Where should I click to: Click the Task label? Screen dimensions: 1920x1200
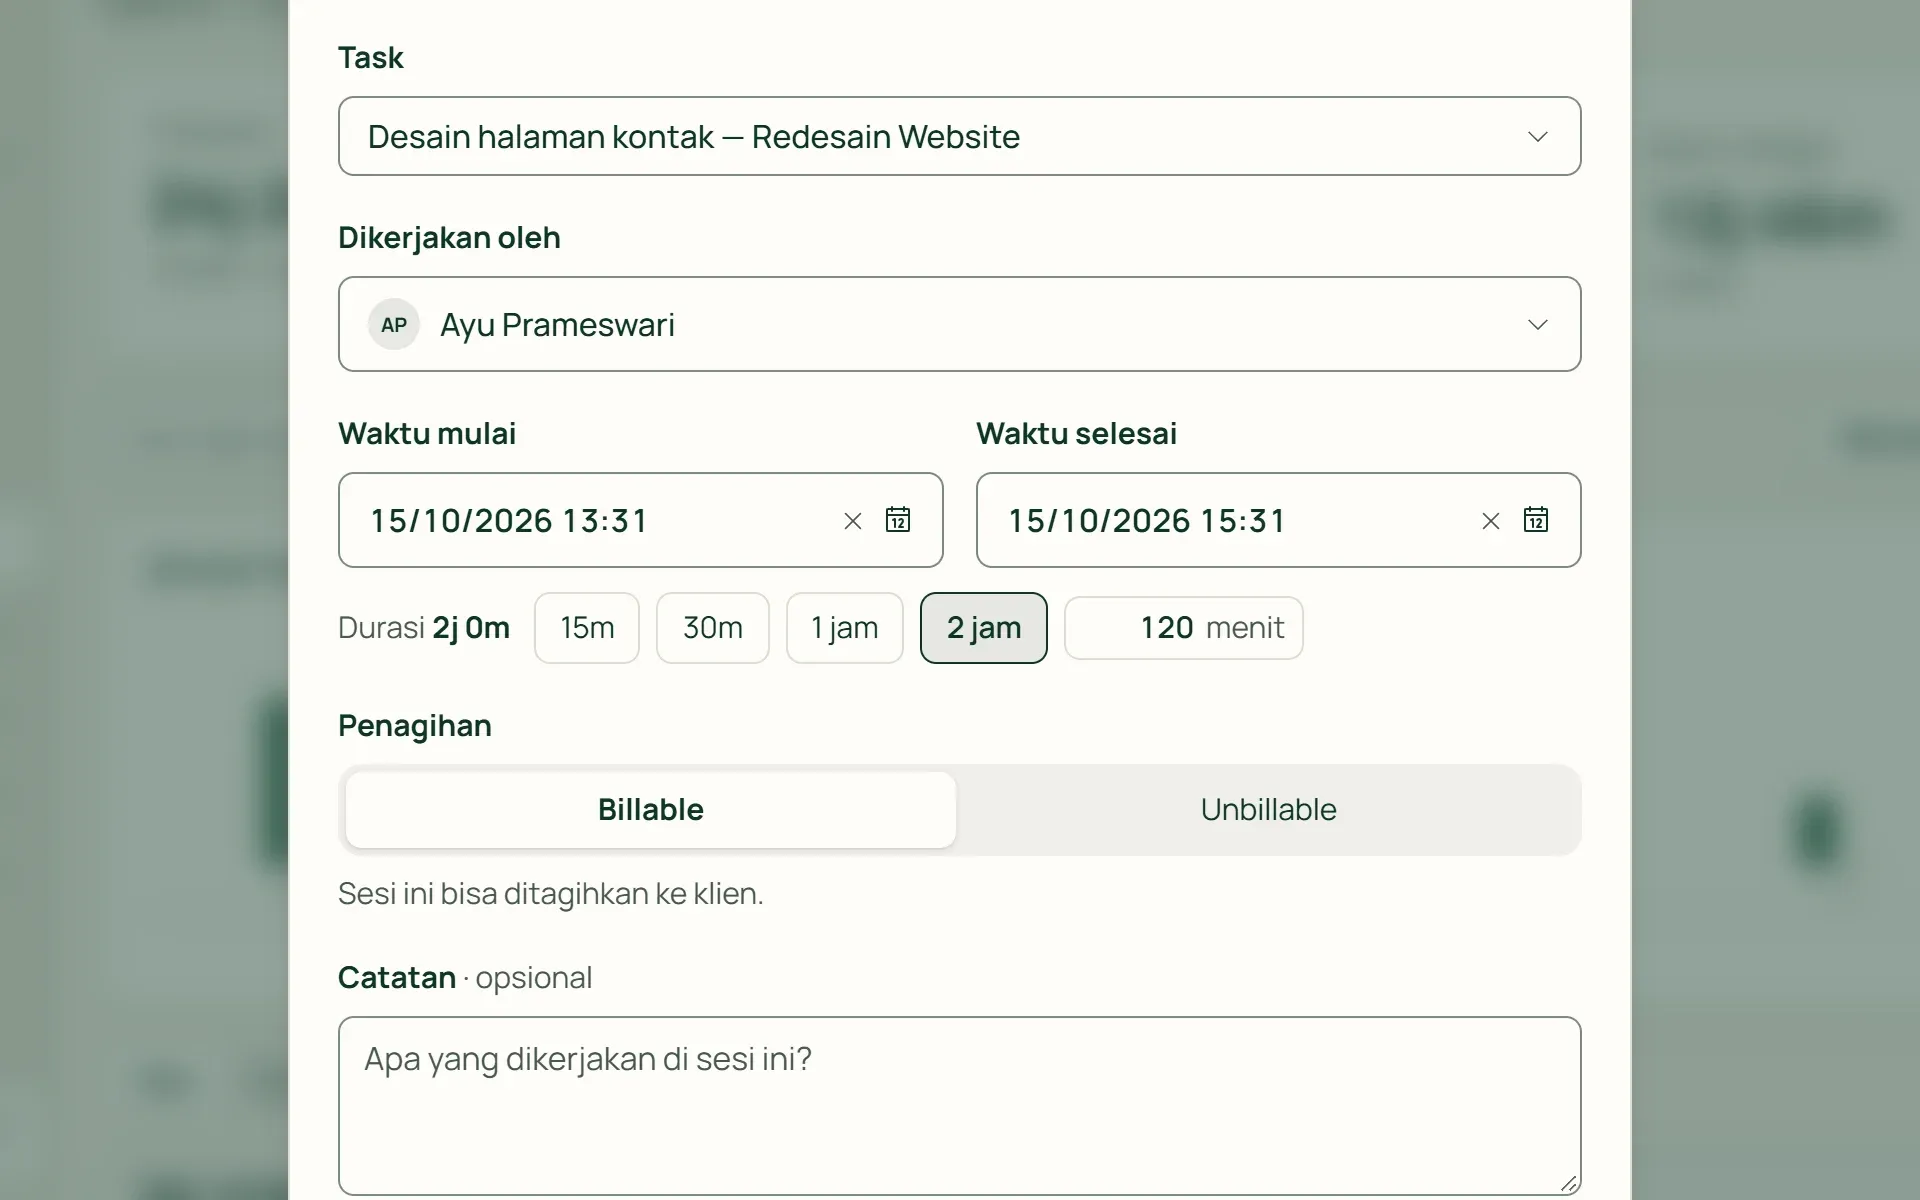pyautogui.click(x=371, y=58)
